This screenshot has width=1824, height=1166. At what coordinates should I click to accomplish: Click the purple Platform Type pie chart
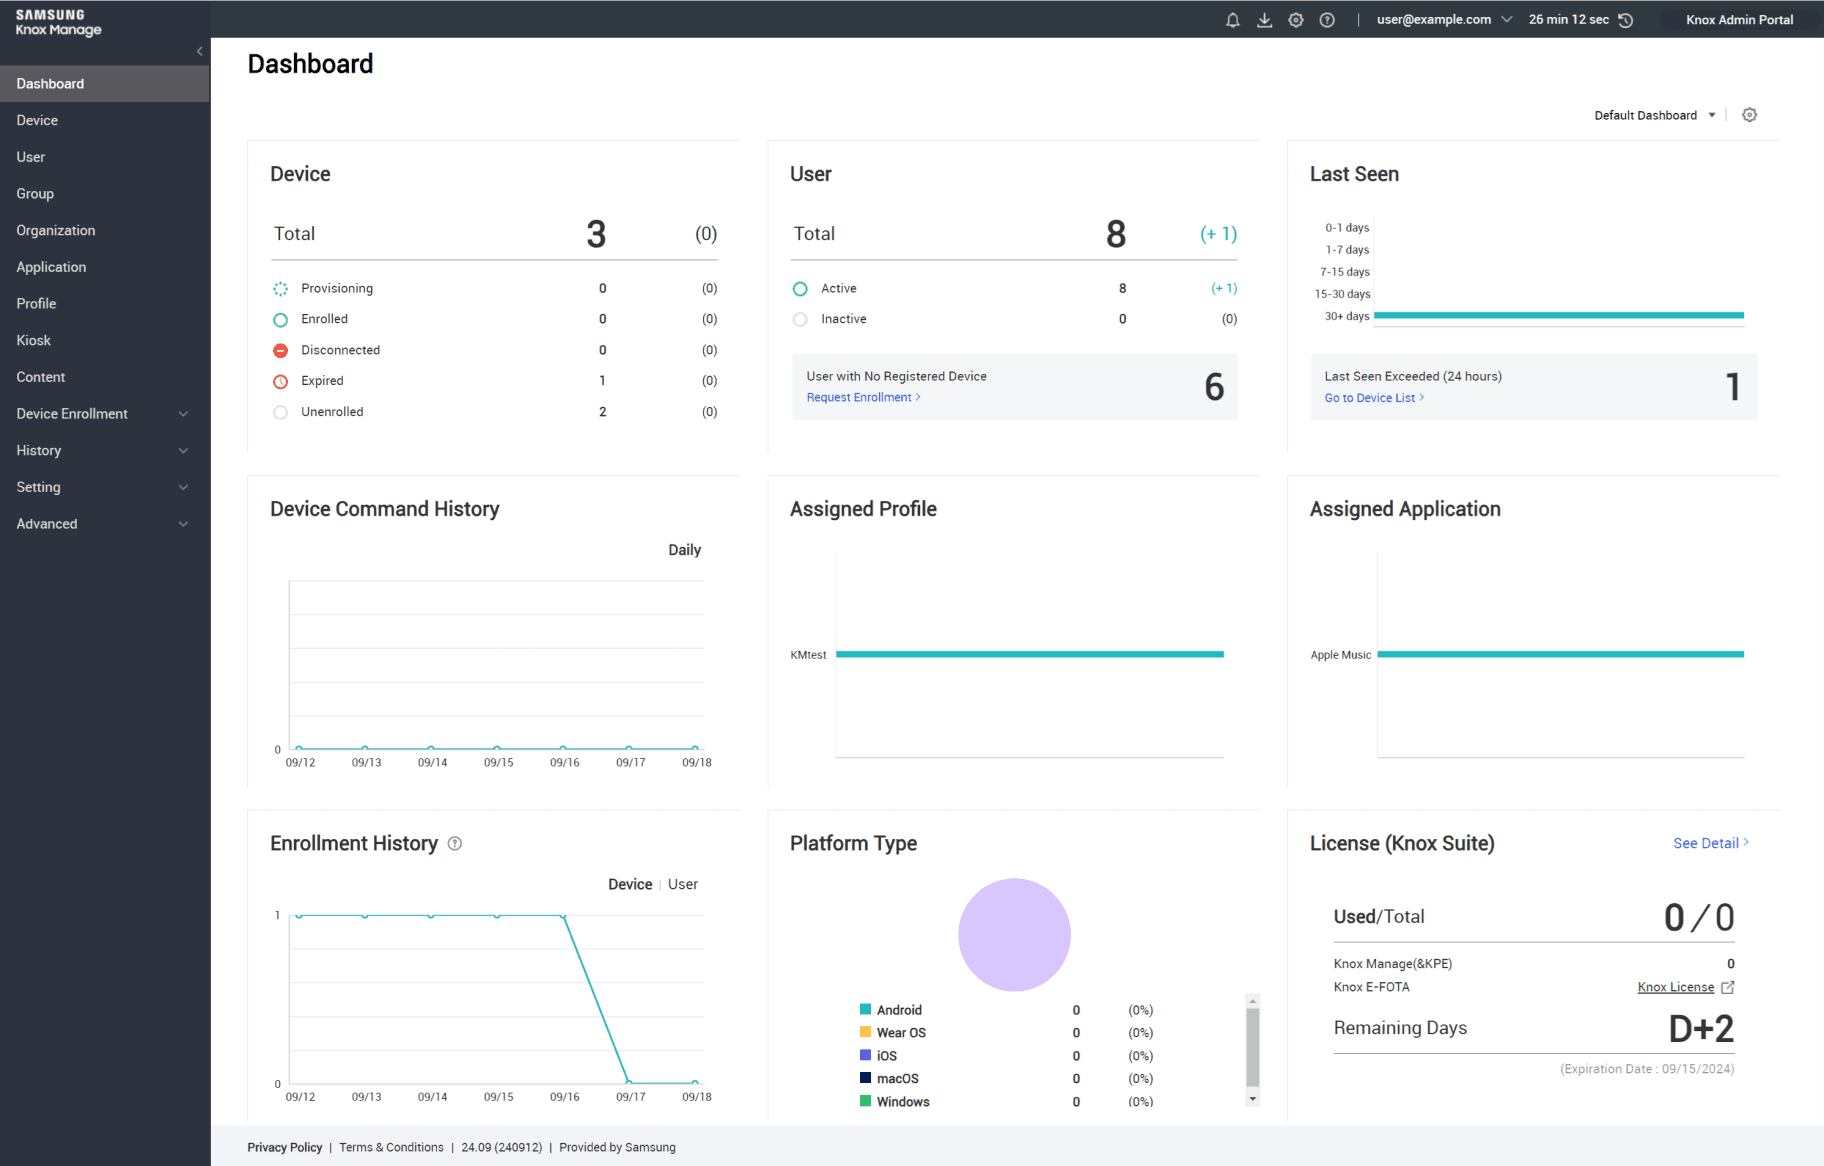click(1014, 935)
